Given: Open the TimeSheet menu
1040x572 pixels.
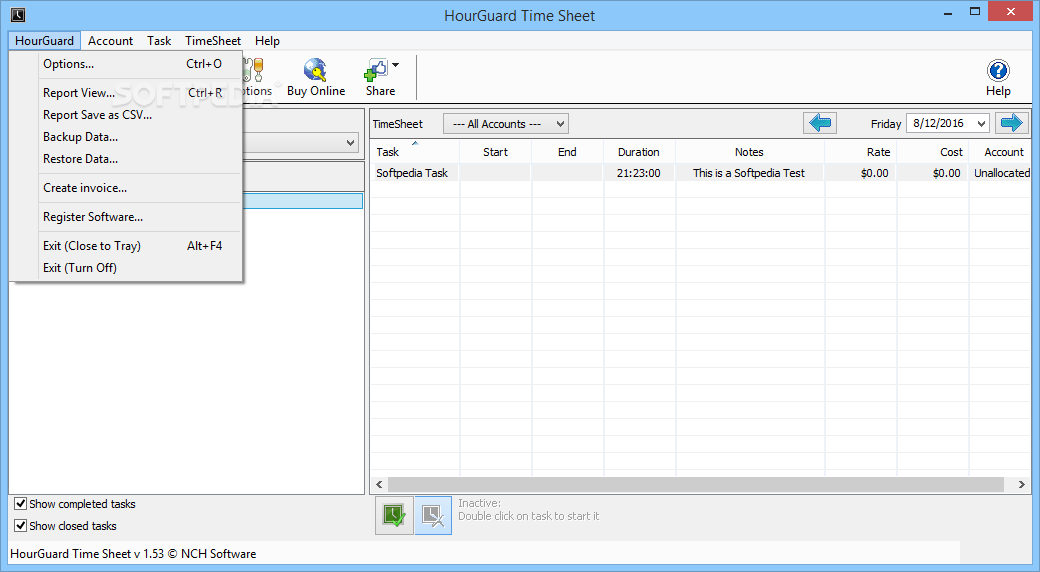Looking at the screenshot, I should coord(213,40).
